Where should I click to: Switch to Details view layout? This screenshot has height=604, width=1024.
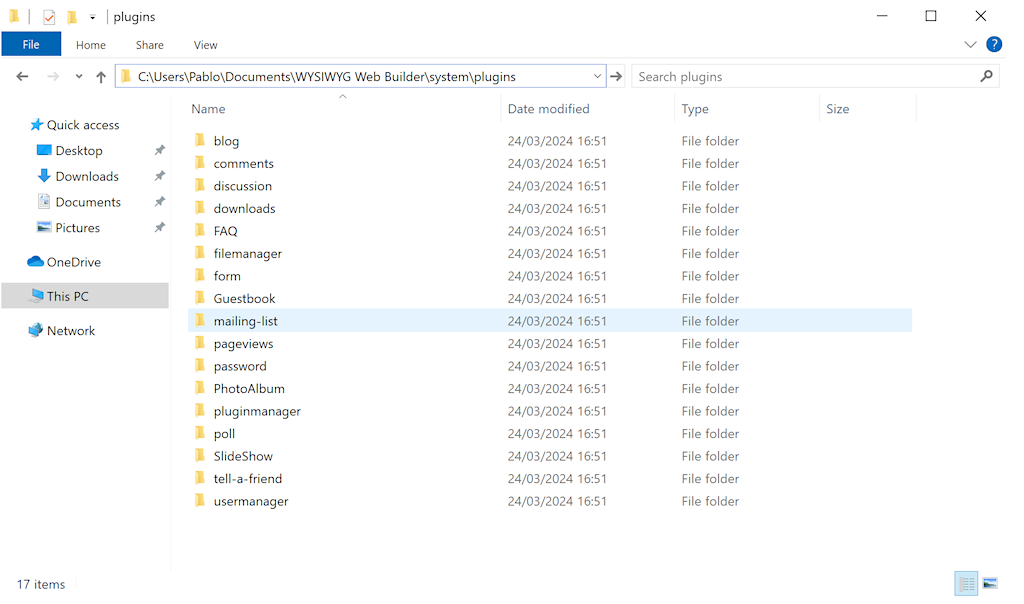(x=966, y=584)
